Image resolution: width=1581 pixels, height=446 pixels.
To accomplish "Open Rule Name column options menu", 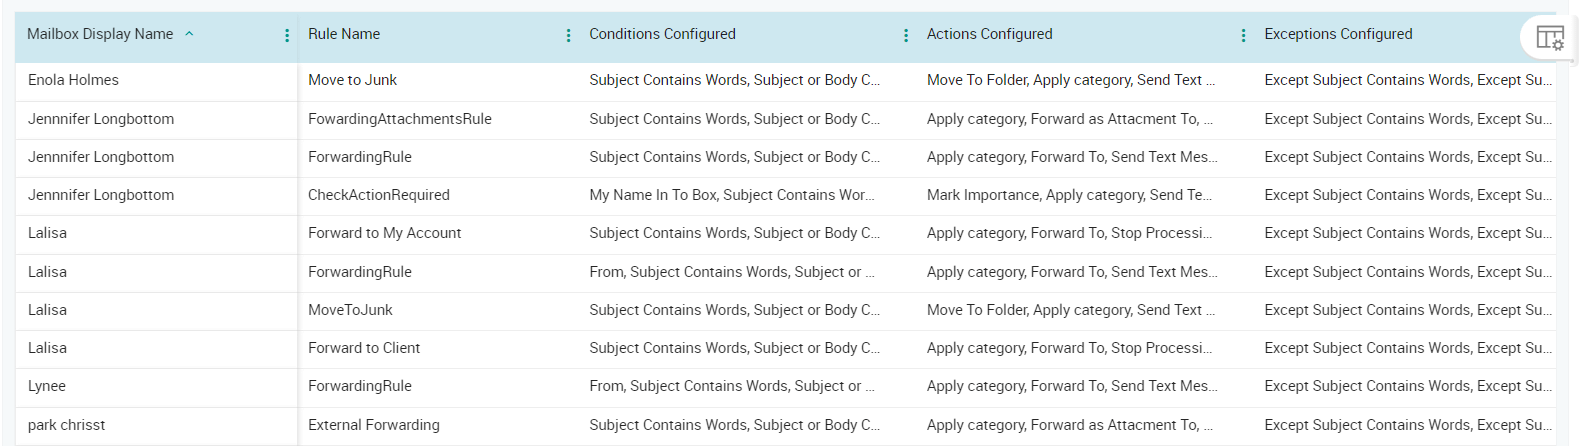I will click(x=568, y=35).
